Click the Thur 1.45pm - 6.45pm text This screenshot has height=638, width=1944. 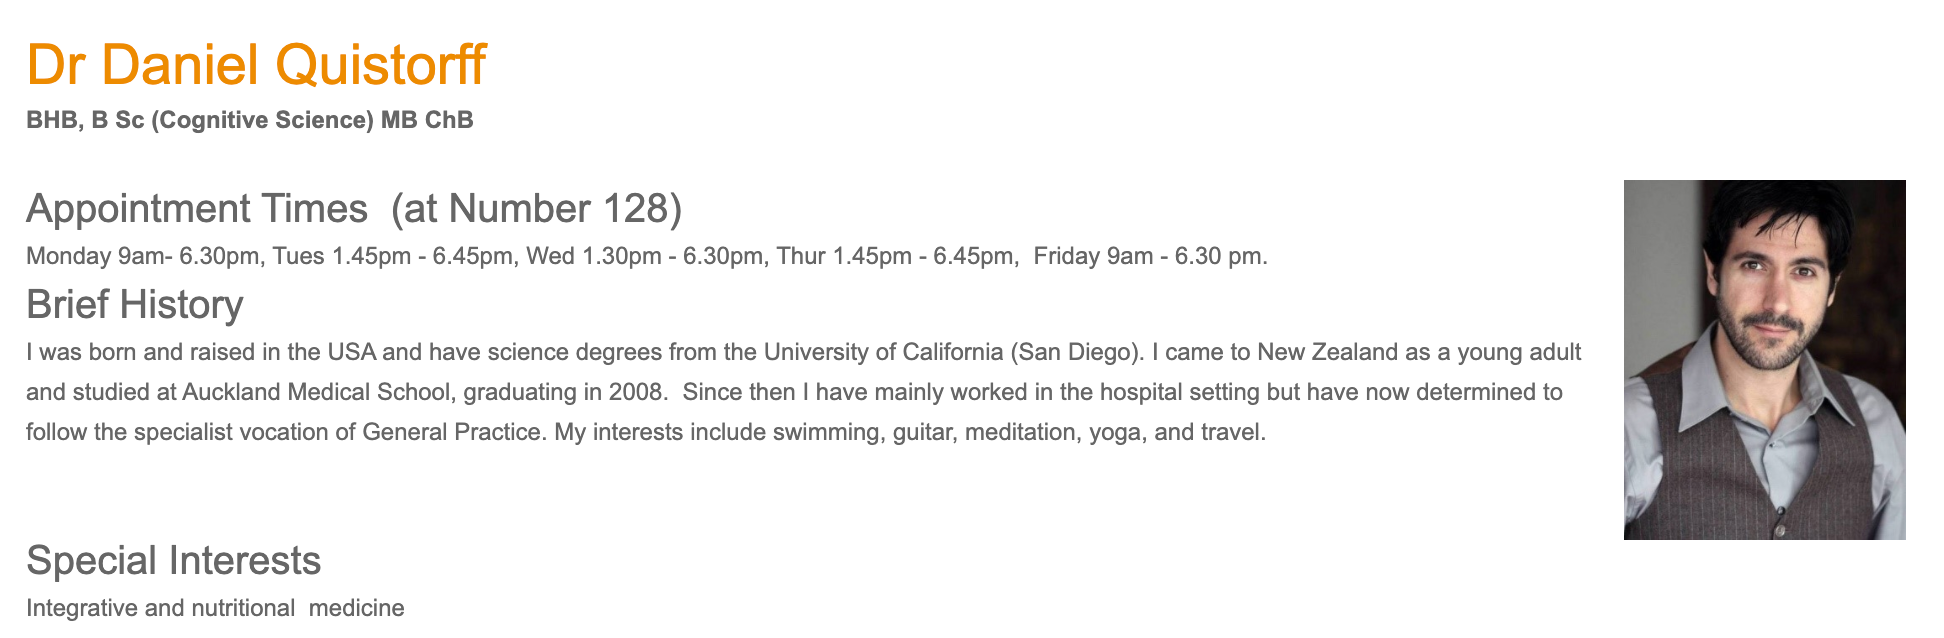pos(896,256)
